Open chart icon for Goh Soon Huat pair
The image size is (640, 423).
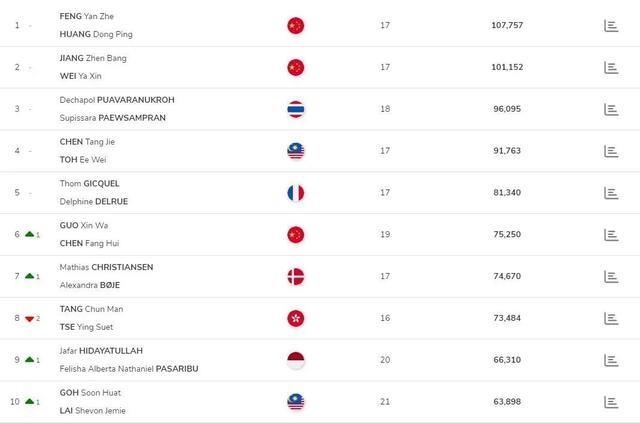click(x=611, y=401)
